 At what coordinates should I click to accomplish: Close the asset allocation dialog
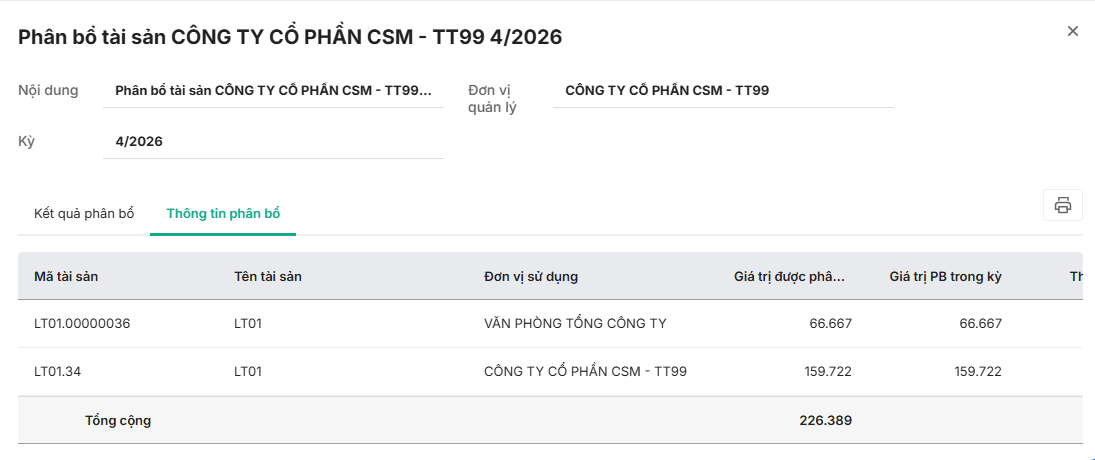click(x=1073, y=31)
